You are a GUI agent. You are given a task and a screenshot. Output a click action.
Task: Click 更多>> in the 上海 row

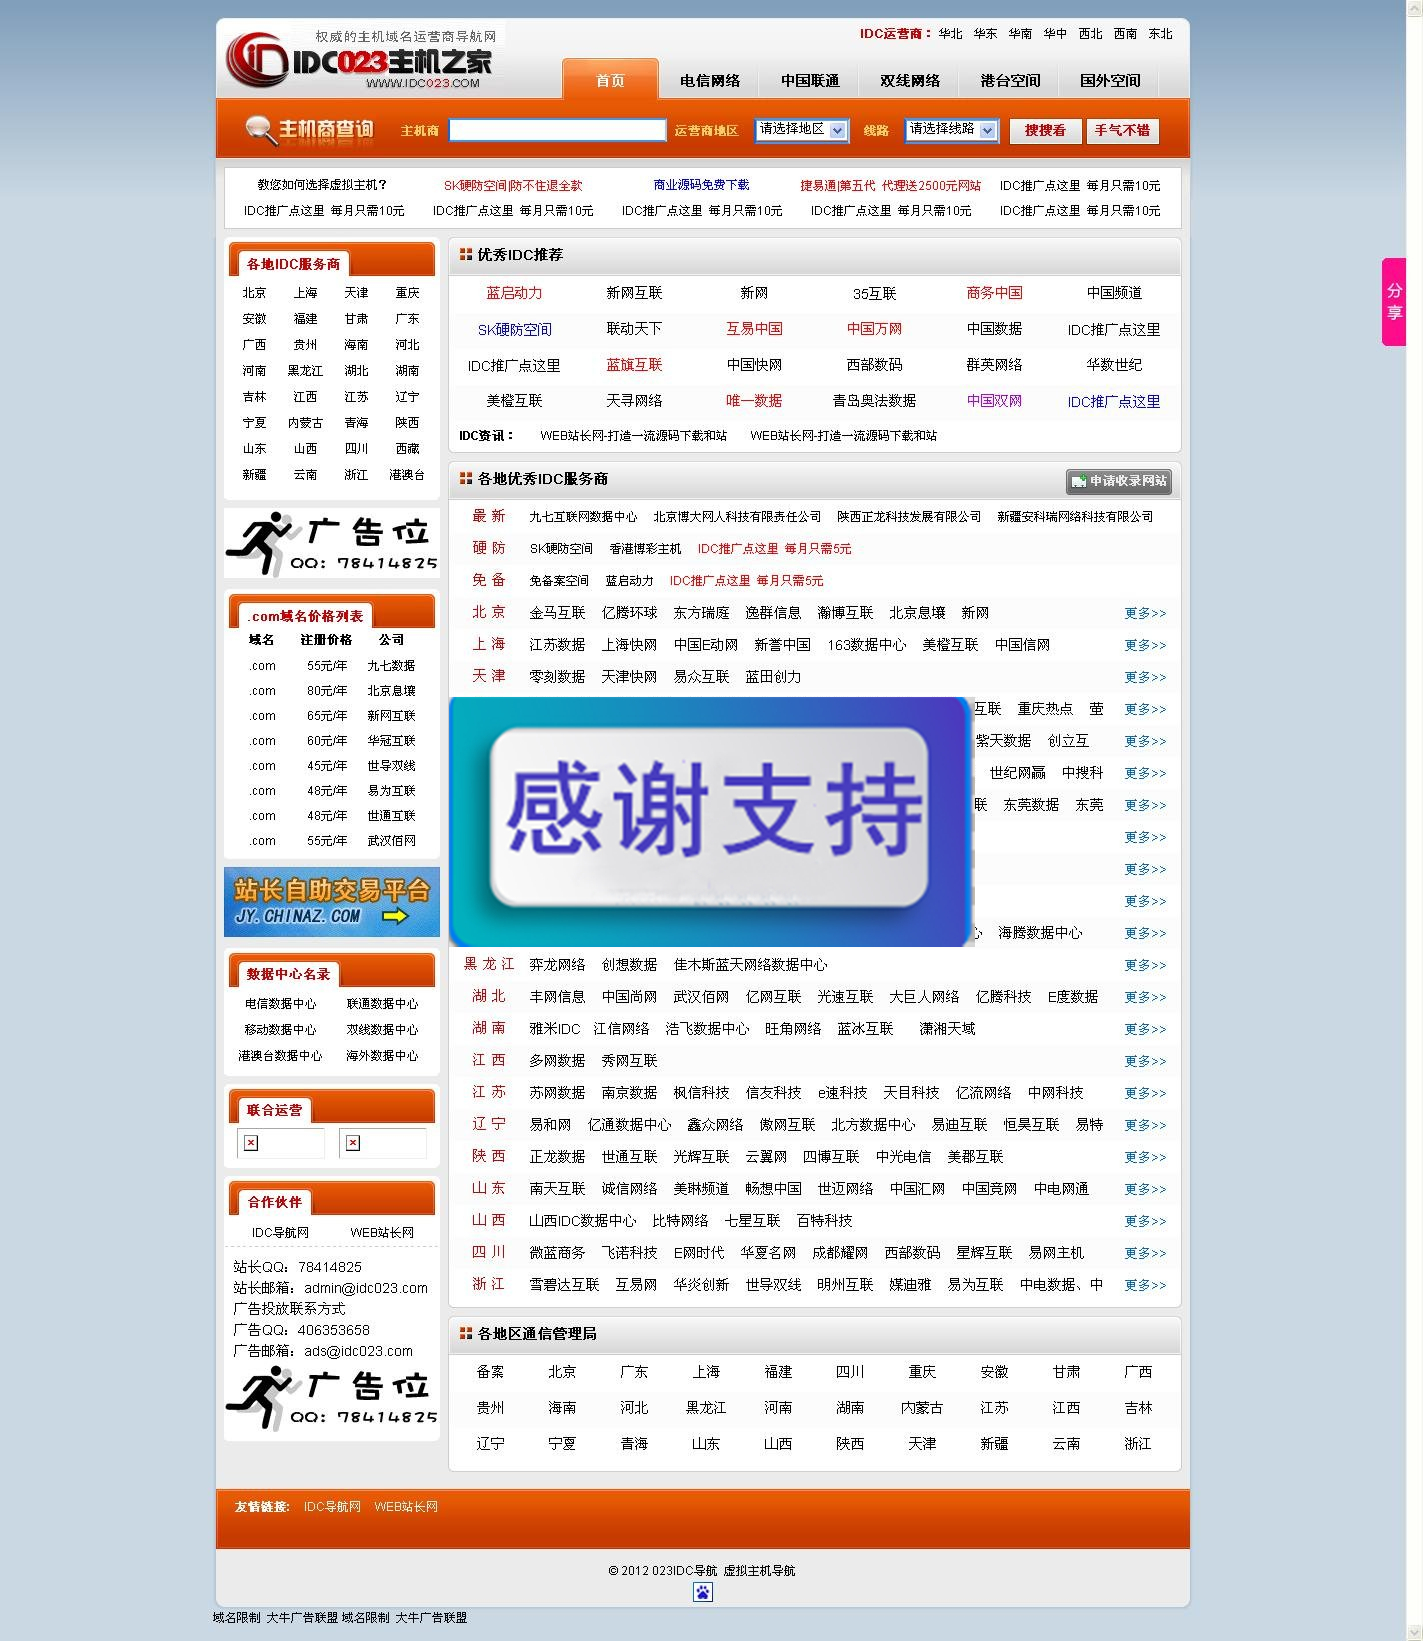click(x=1145, y=645)
